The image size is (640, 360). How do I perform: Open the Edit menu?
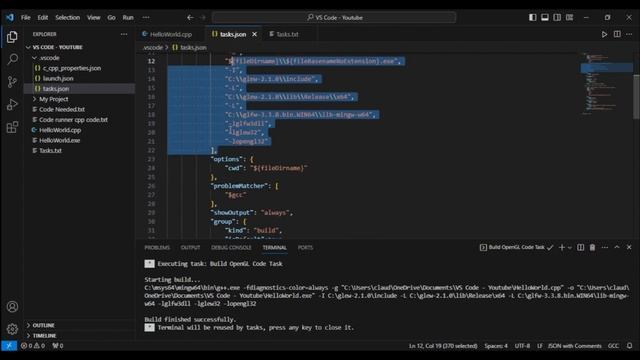pyautogui.click(x=43, y=18)
